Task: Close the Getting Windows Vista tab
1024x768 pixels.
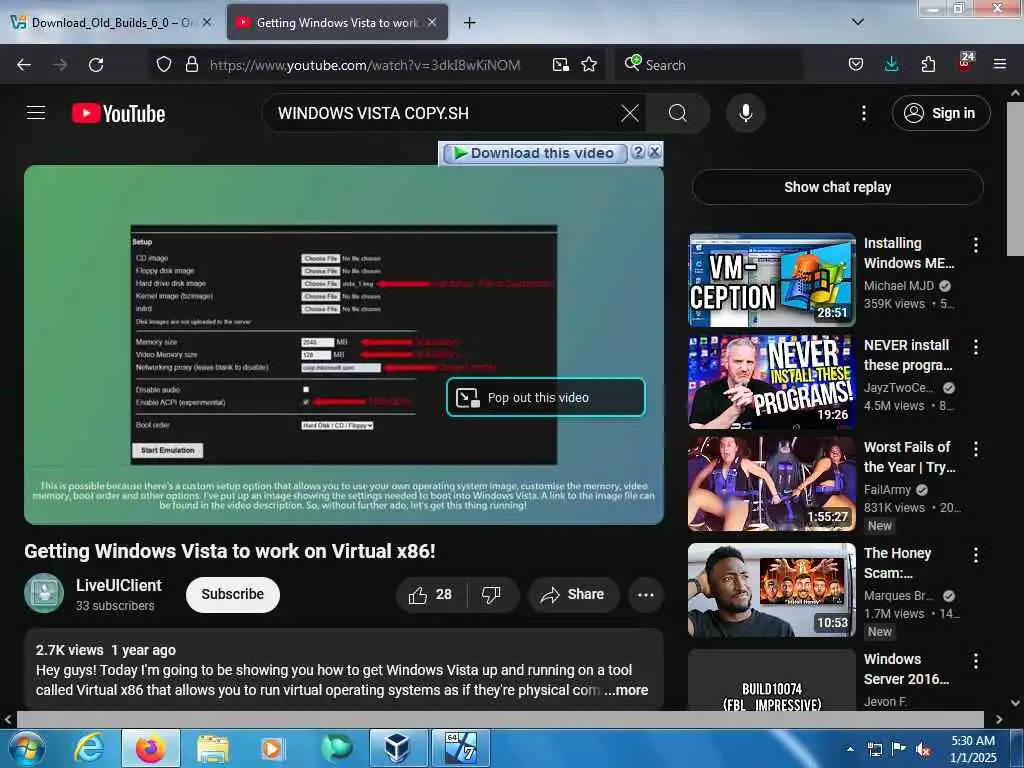Action: (x=432, y=22)
